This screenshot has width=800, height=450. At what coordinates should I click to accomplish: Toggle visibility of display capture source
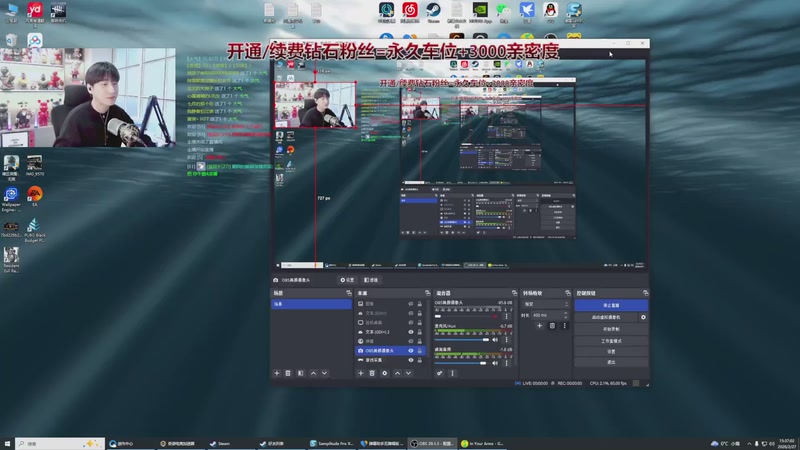[x=411, y=322]
